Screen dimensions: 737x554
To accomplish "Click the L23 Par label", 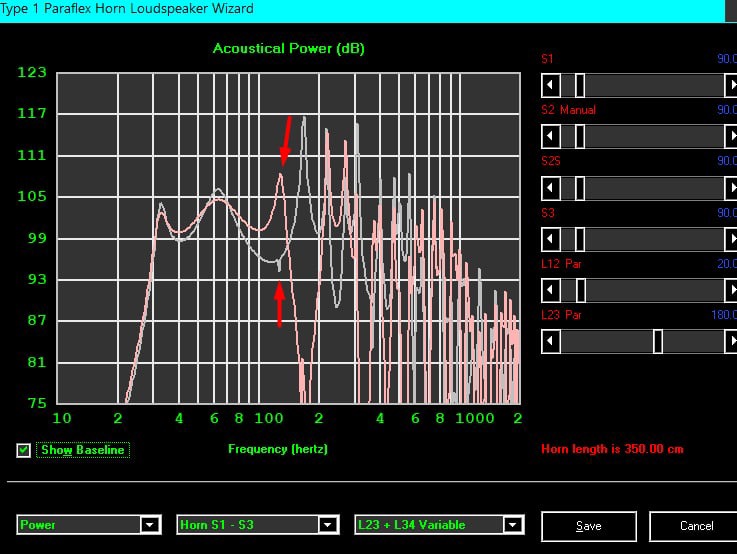I will click(x=561, y=315).
